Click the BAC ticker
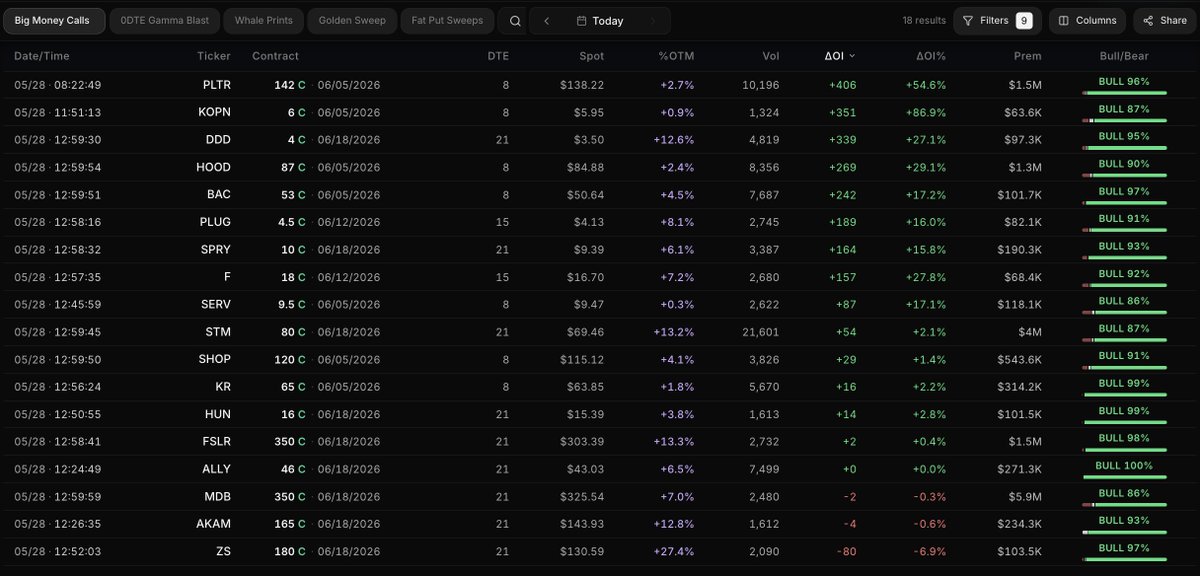 tap(219, 195)
